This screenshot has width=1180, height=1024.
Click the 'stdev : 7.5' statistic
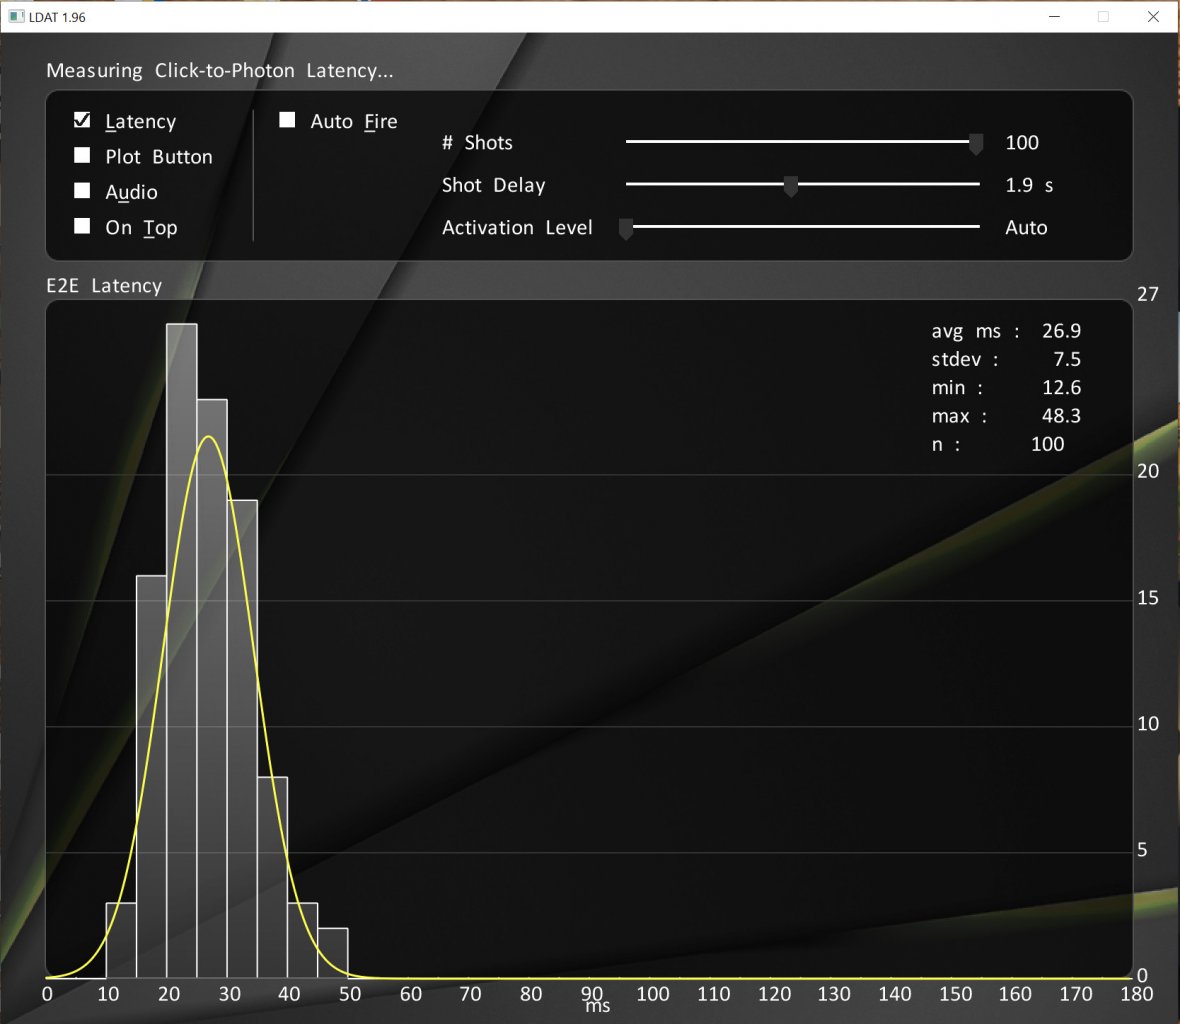pyautogui.click(x=1005, y=359)
